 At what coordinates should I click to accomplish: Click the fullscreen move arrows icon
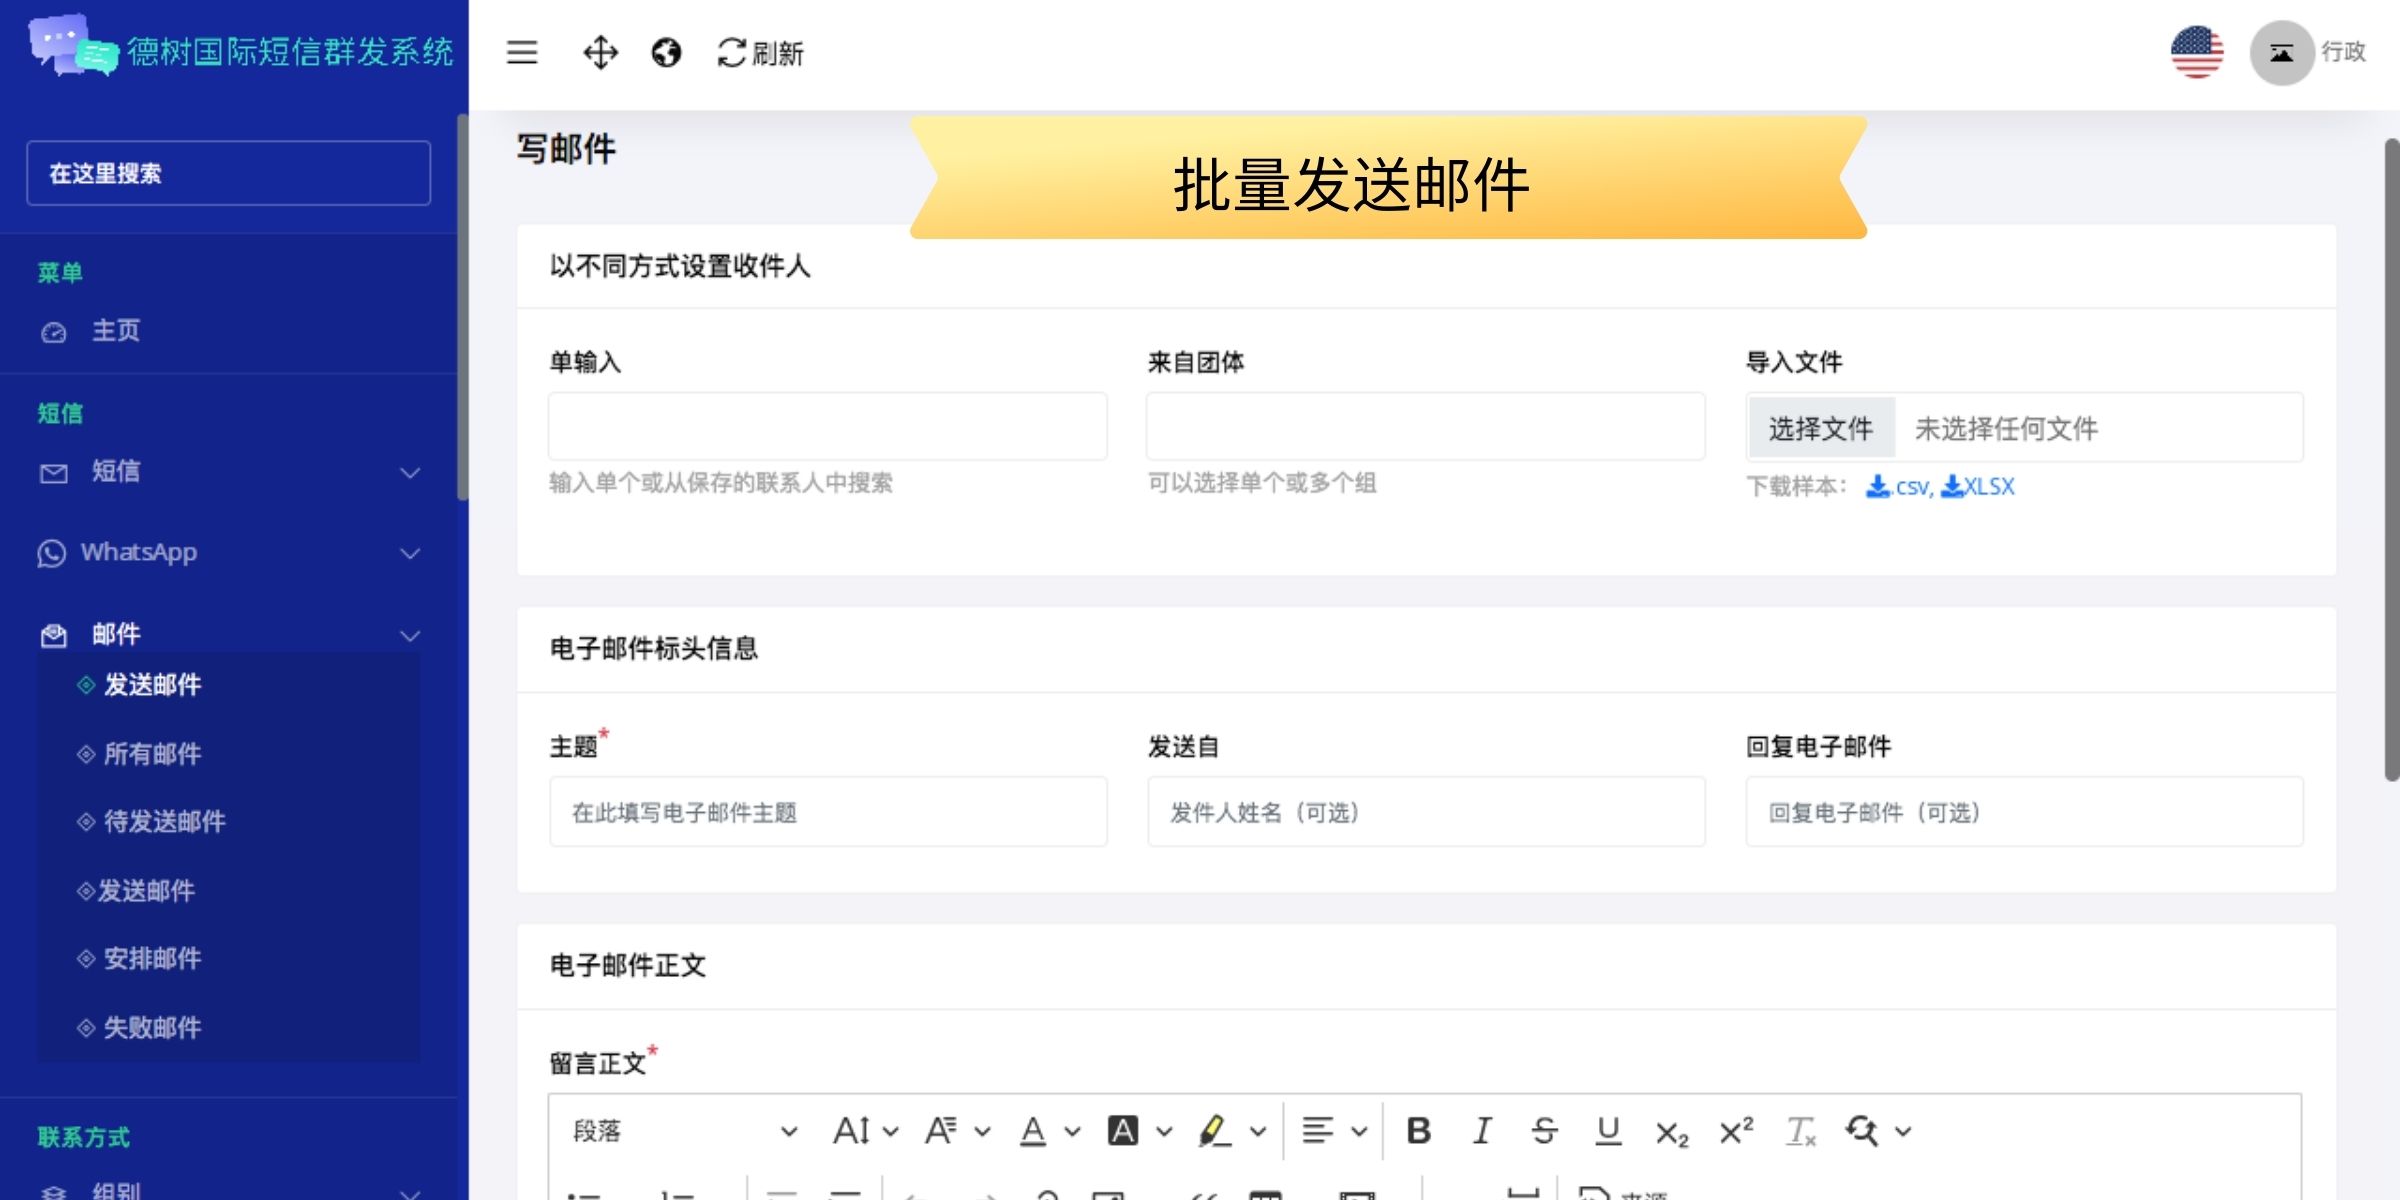pos(600,52)
